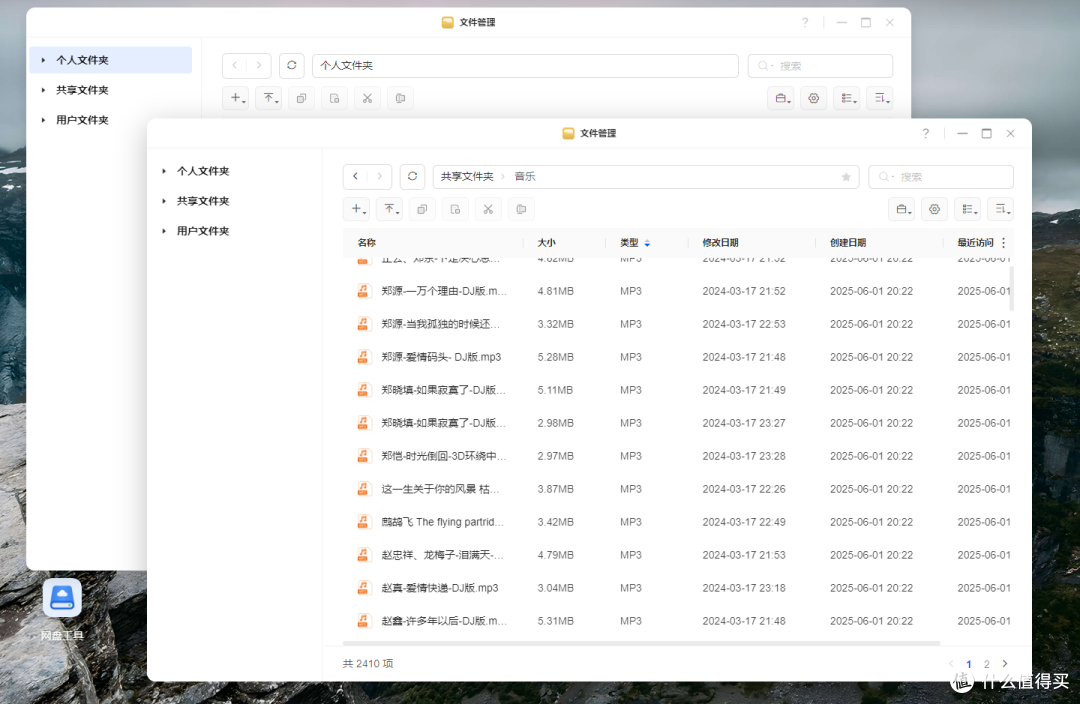Viewport: 1080px width, 704px height.
Task: Click the back window address bar 个人文件夹
Action: (526, 65)
